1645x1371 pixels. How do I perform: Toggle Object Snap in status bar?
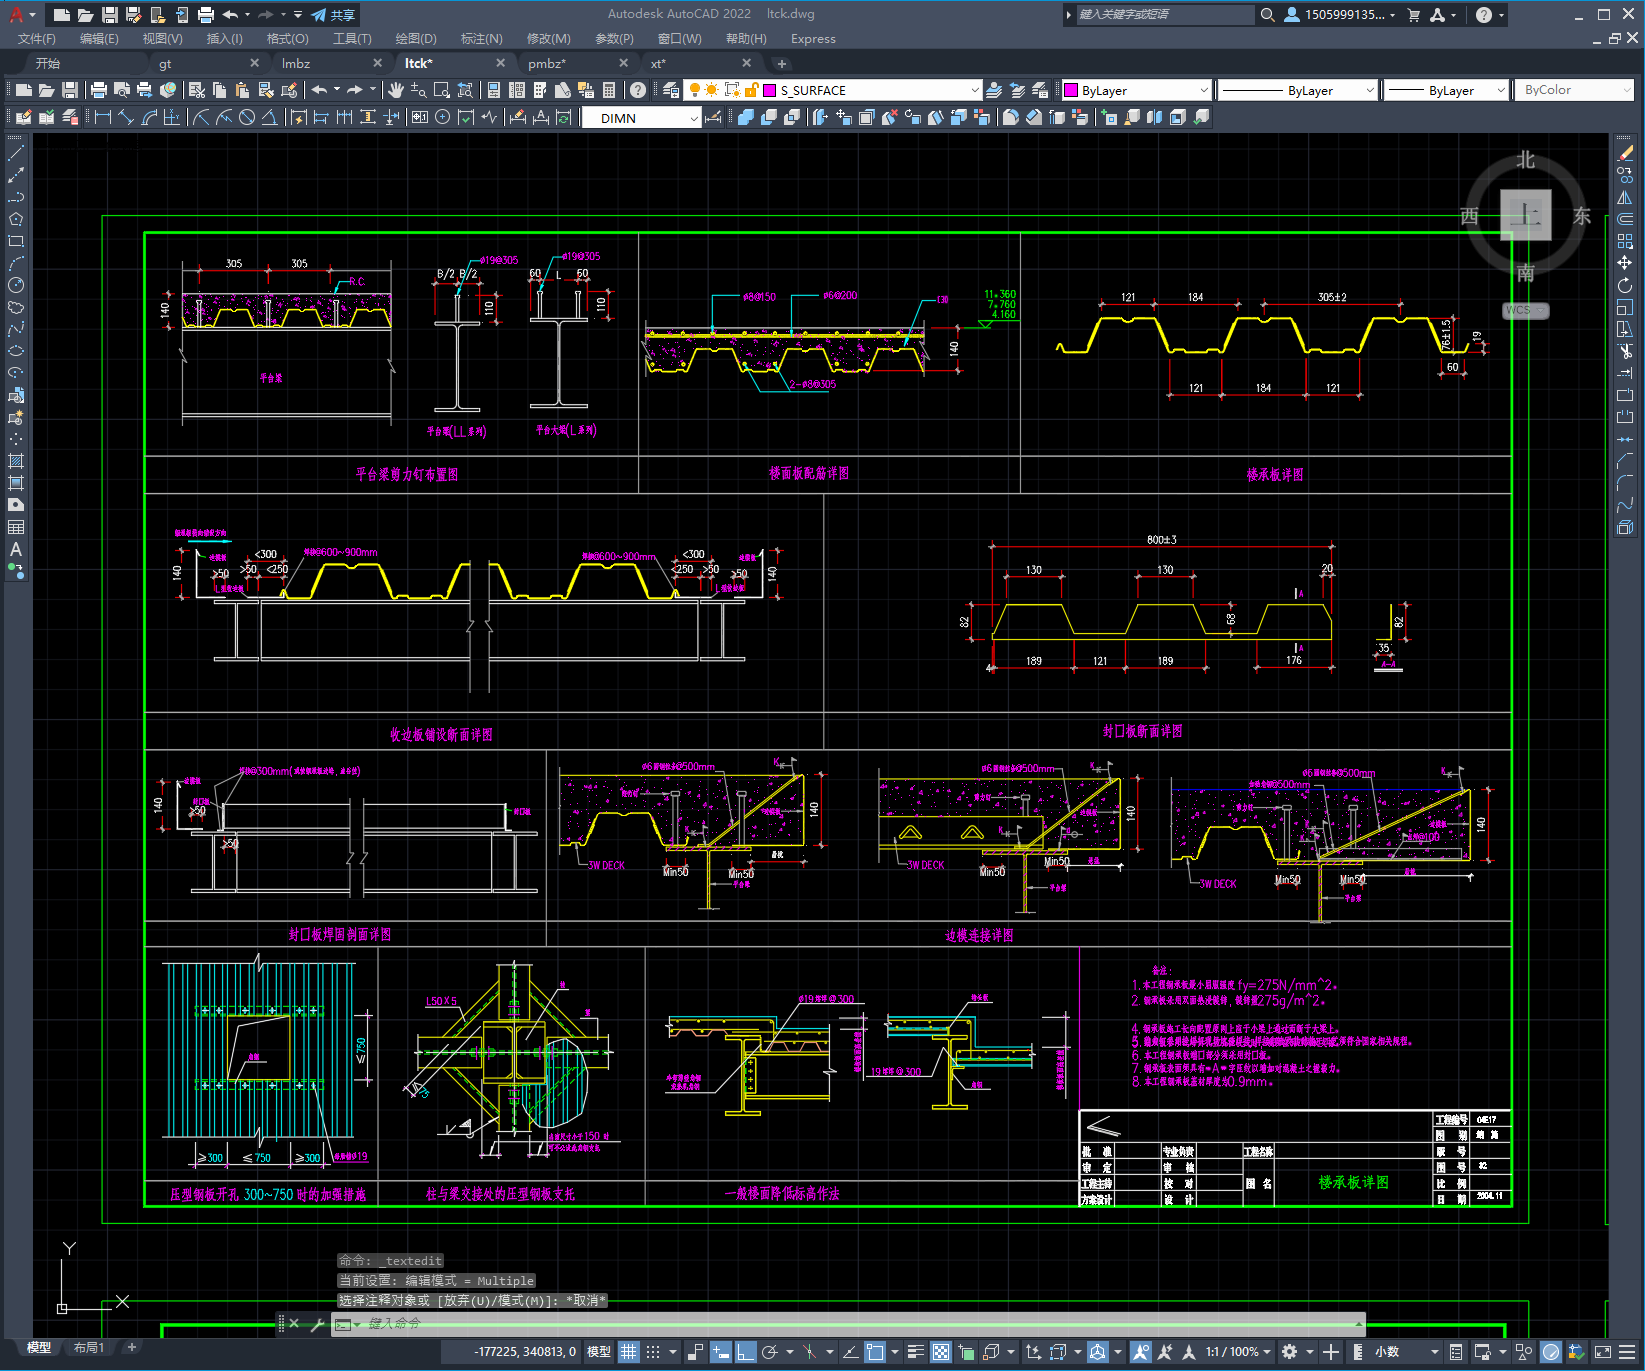(875, 1352)
